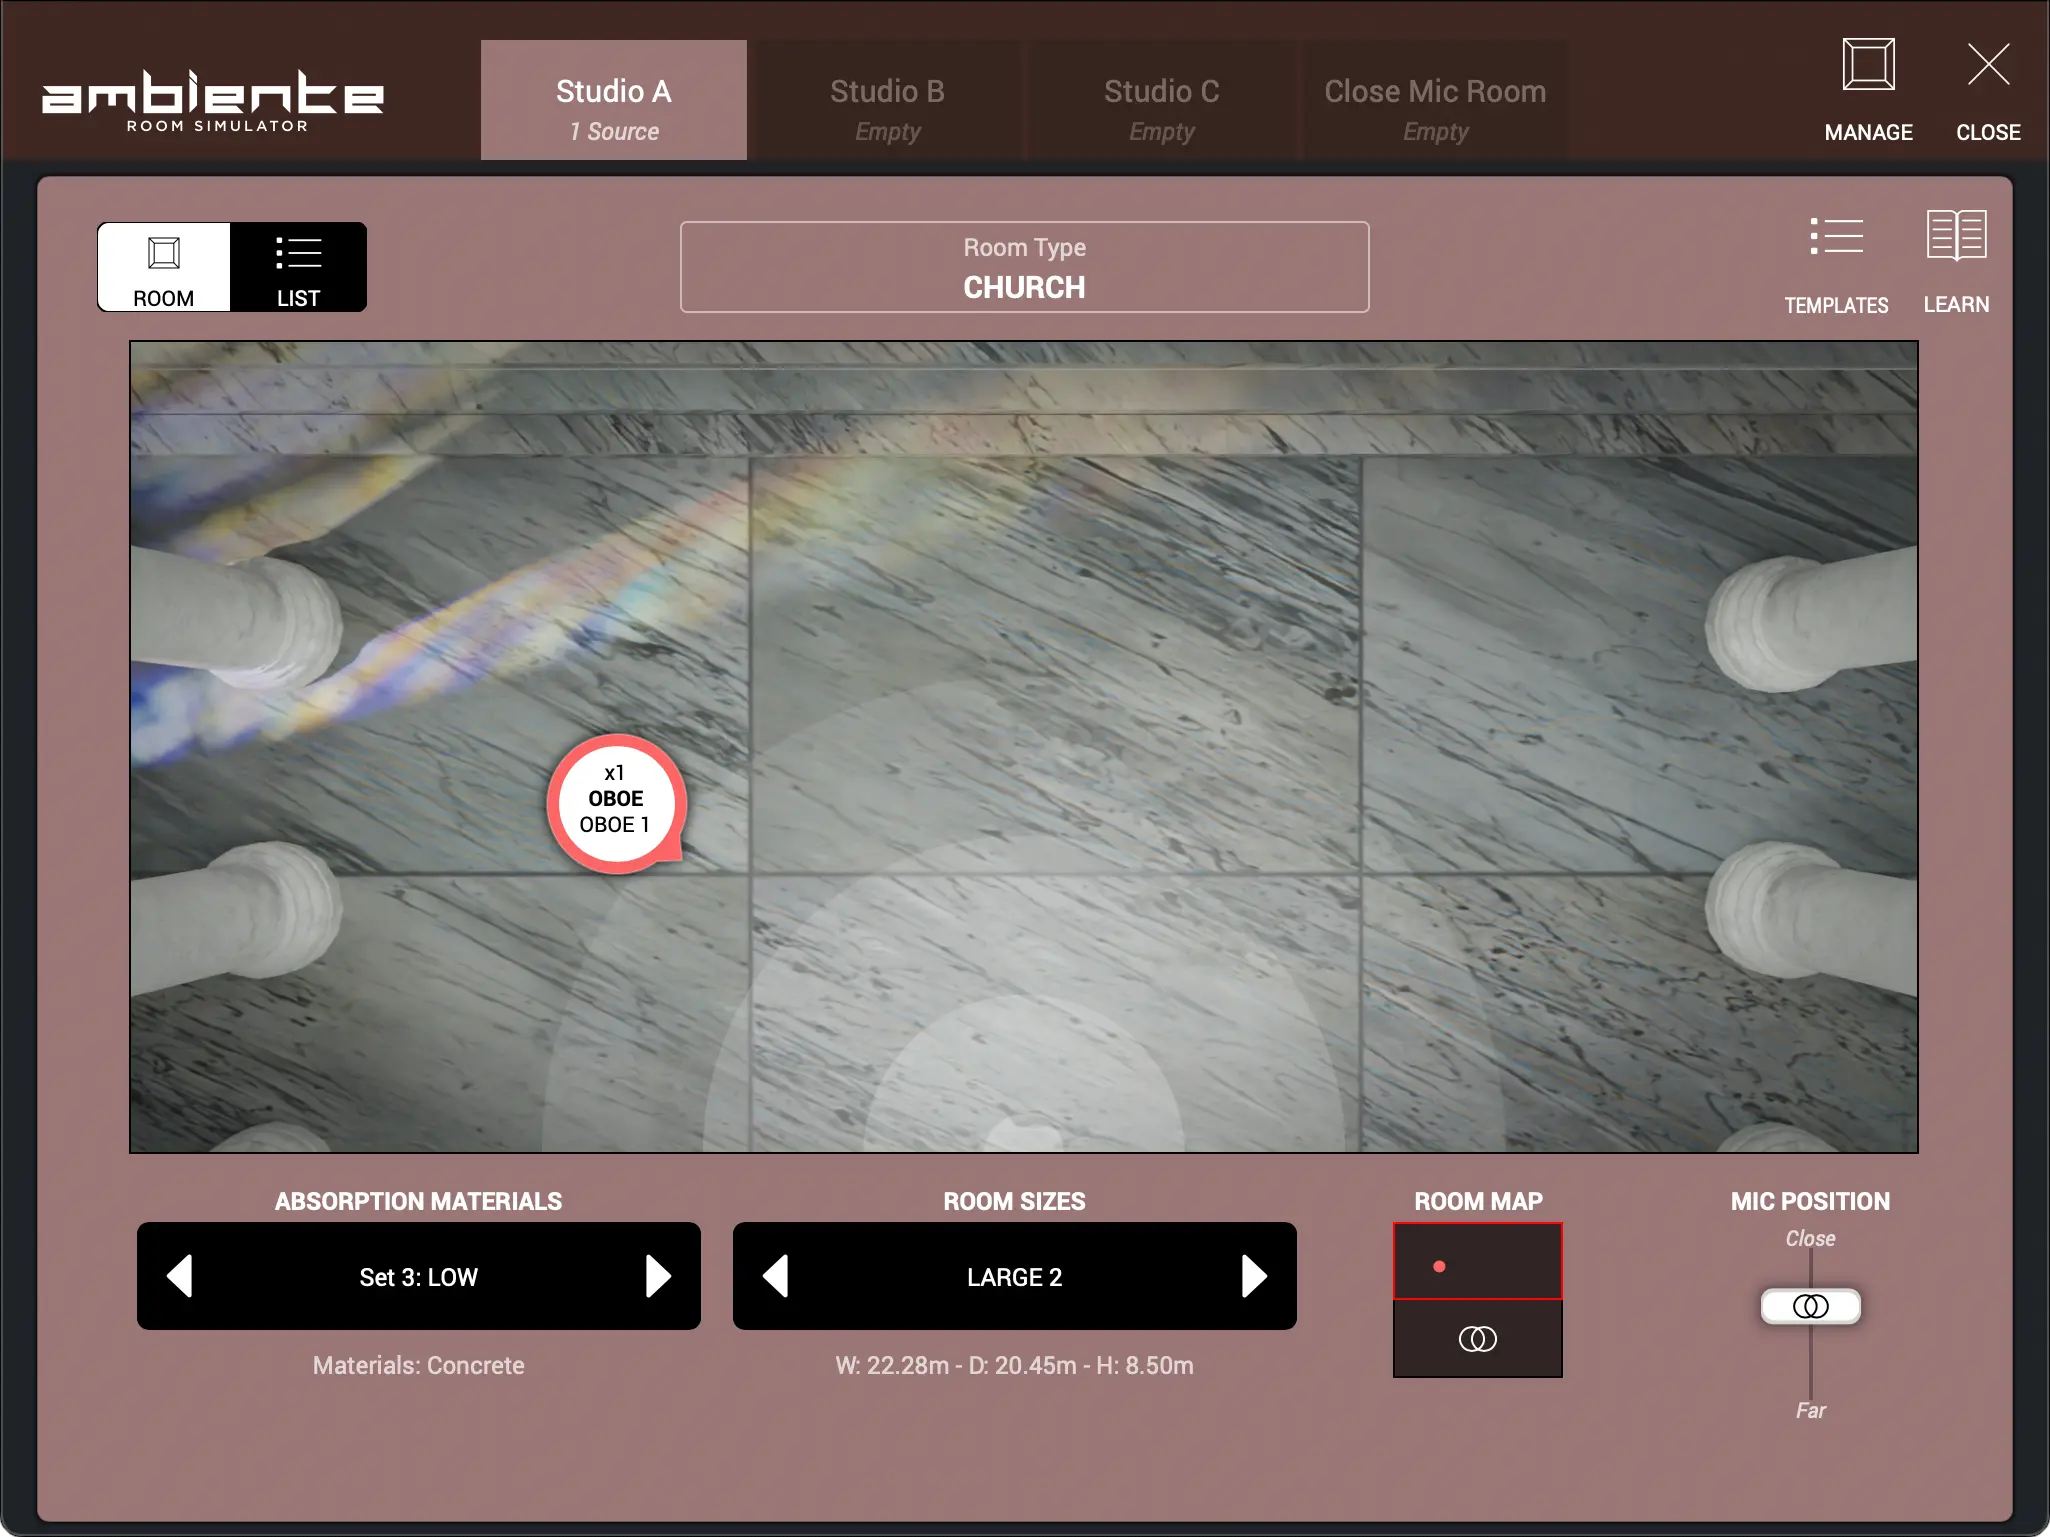Switch to ROOM view
The image size is (2050, 1537).
click(x=164, y=267)
